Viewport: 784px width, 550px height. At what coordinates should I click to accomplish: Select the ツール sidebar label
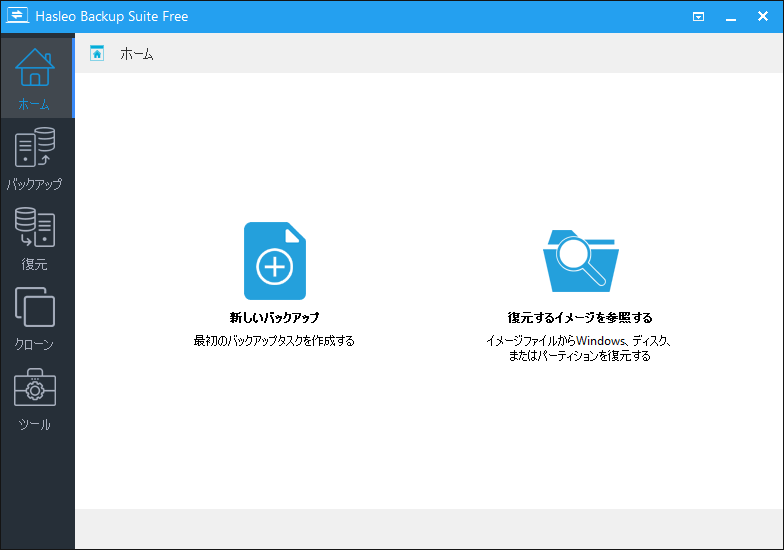[34, 424]
